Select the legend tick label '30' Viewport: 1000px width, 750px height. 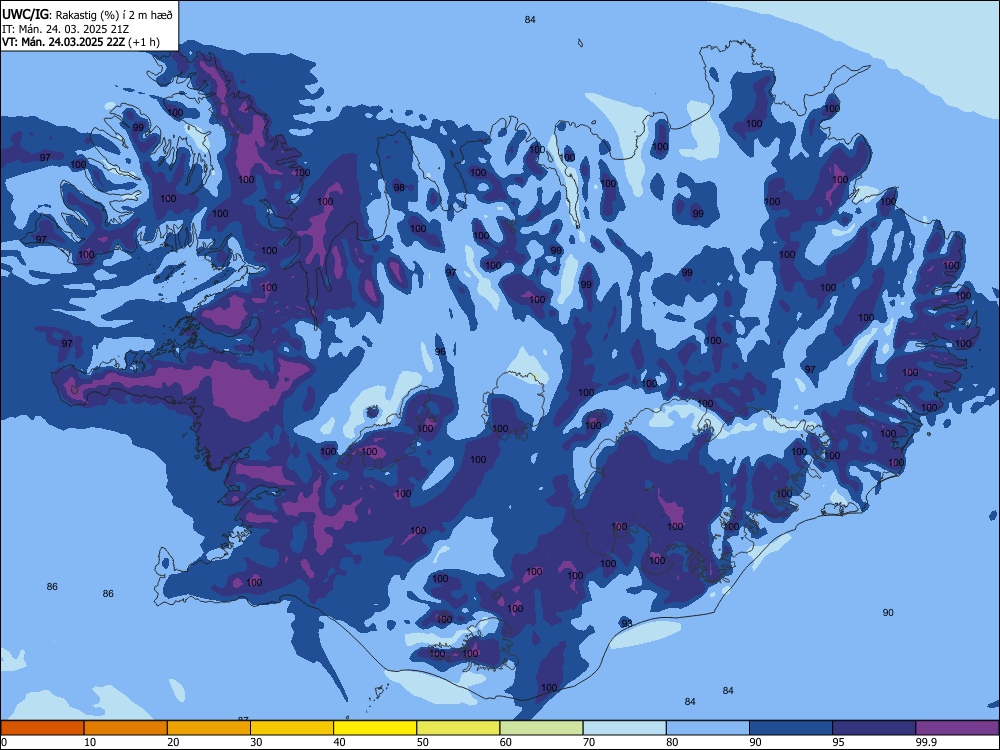pyautogui.click(x=256, y=742)
